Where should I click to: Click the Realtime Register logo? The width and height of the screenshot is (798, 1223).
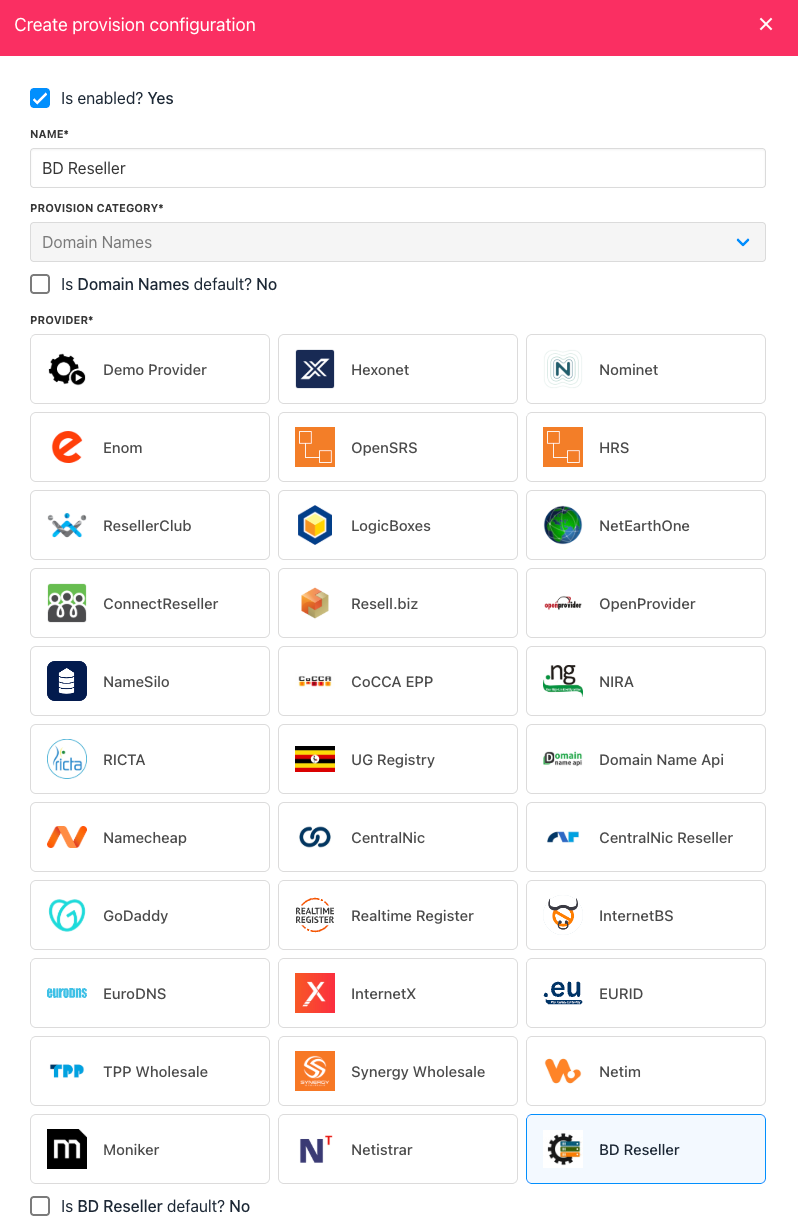tap(315, 916)
